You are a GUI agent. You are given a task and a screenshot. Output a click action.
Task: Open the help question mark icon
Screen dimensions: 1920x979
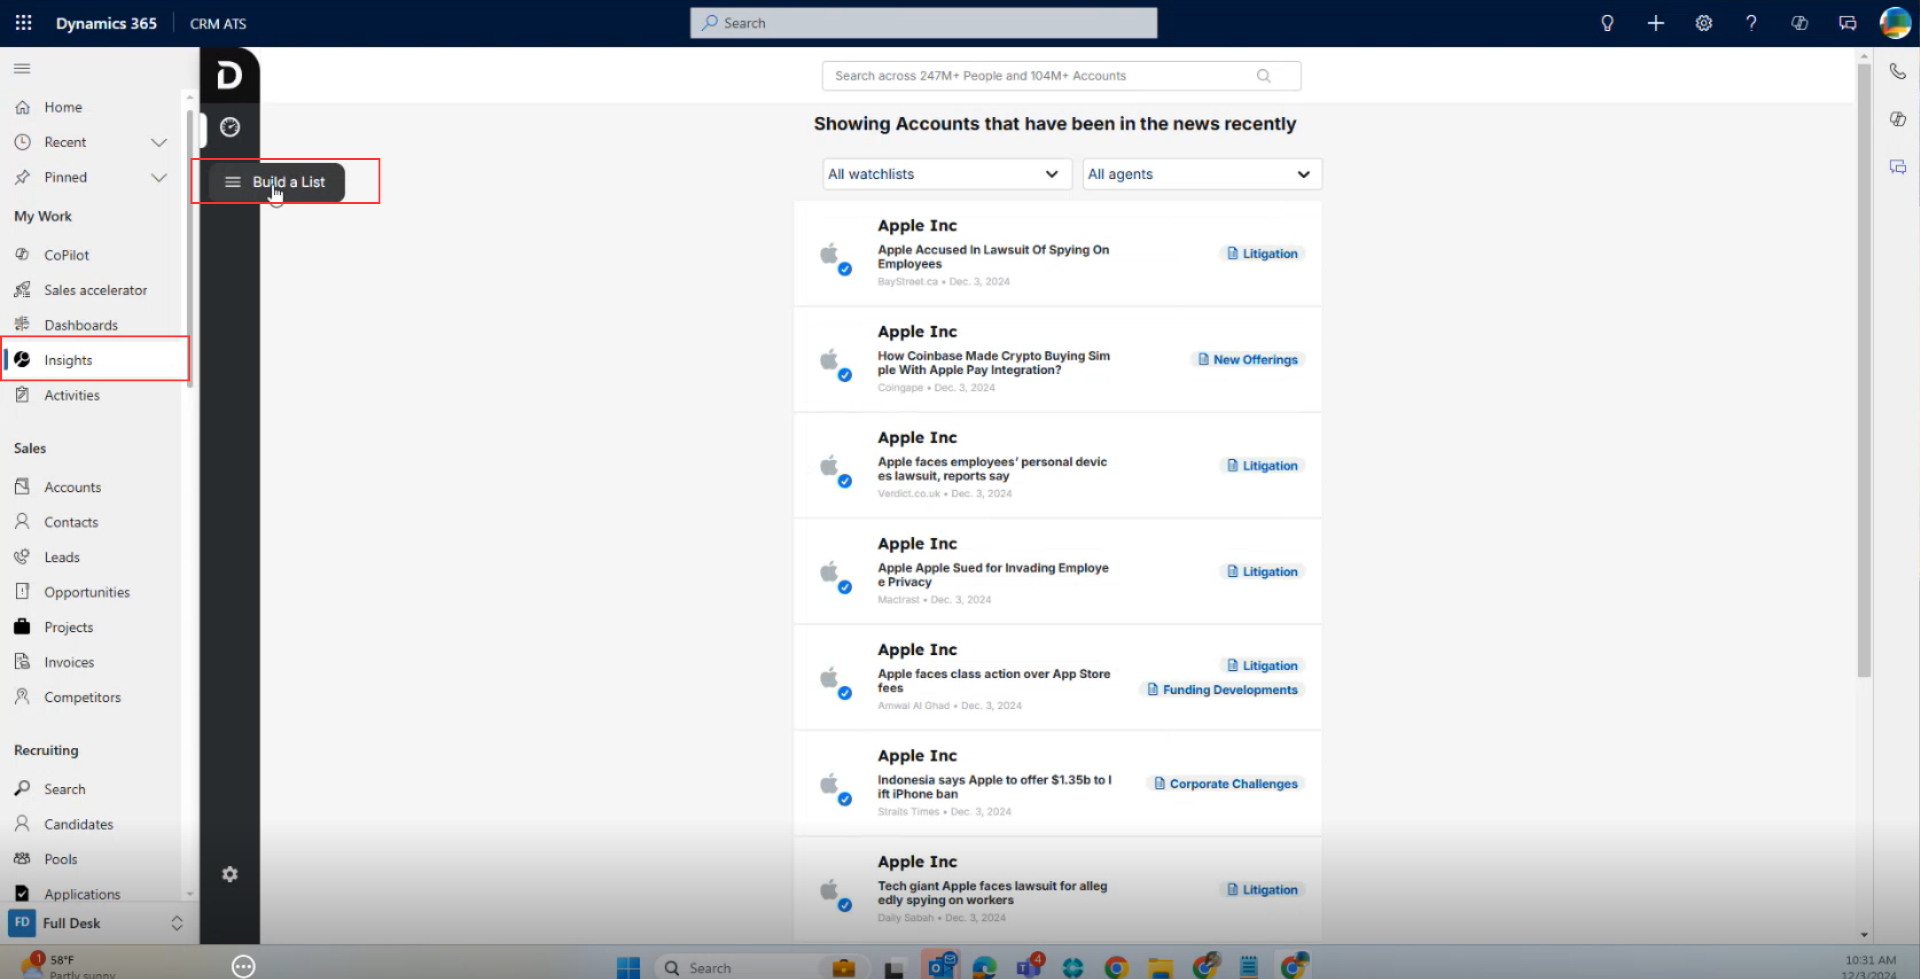(1751, 23)
